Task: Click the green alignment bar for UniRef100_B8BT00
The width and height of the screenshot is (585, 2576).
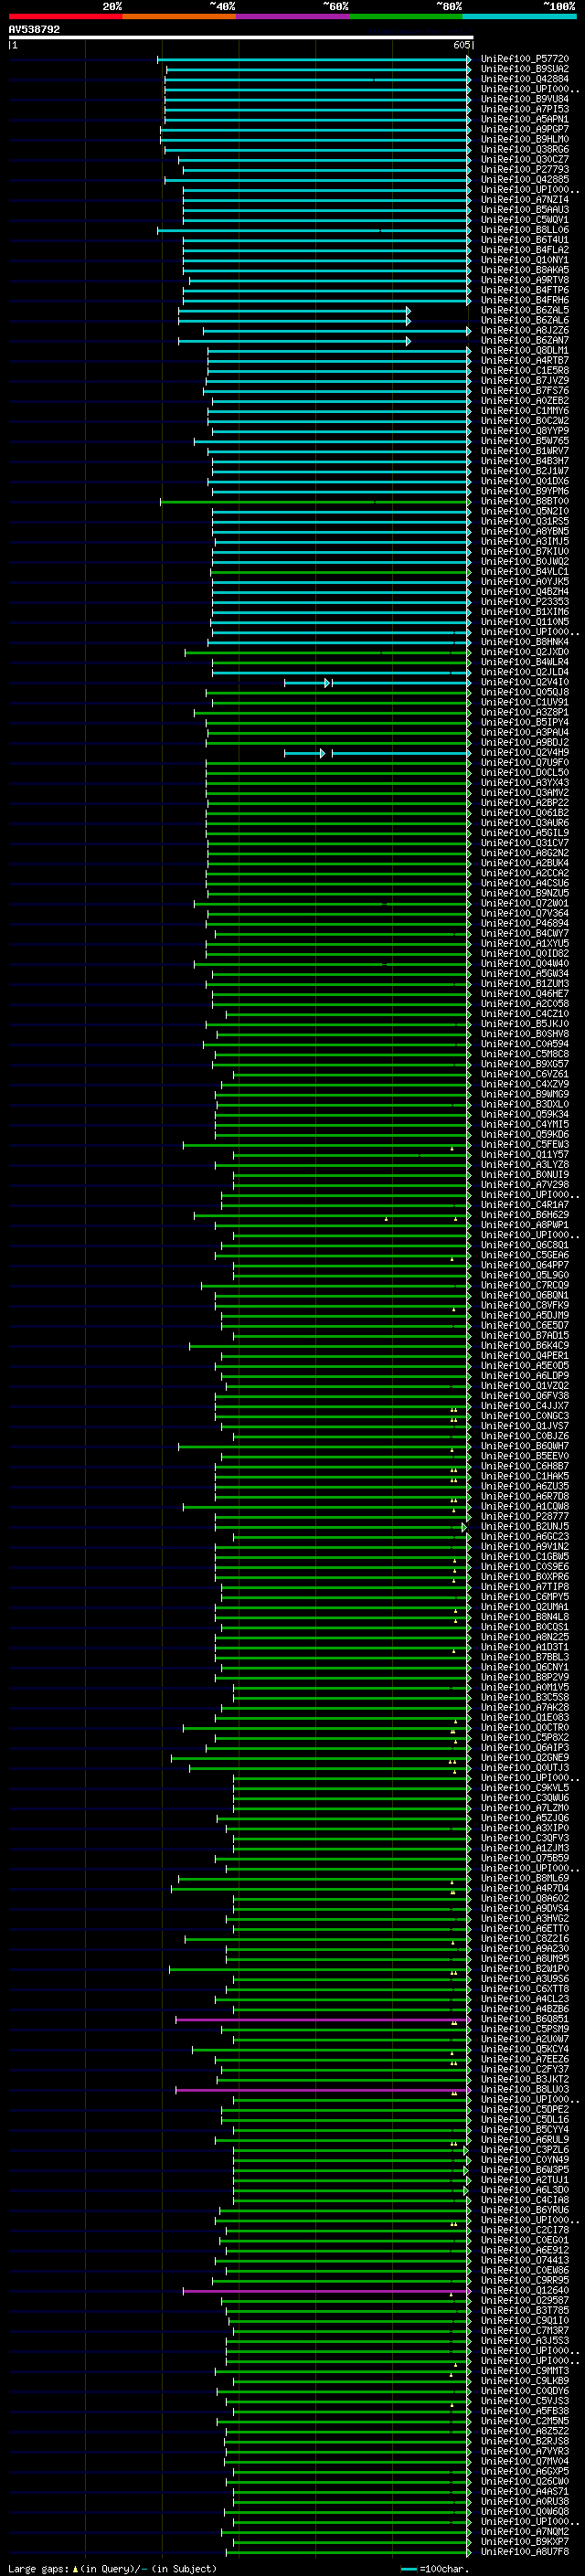Action: pyautogui.click(x=315, y=502)
